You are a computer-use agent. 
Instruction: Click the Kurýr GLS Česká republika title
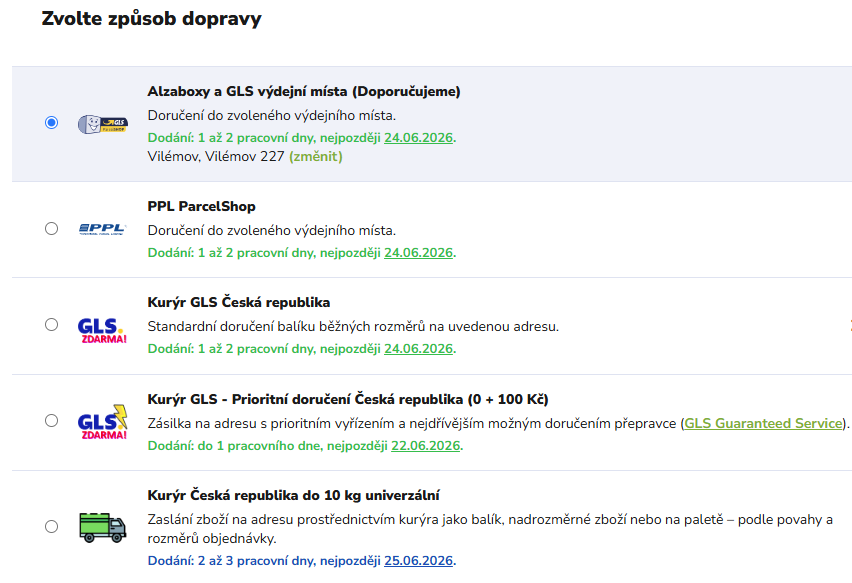pos(239,302)
